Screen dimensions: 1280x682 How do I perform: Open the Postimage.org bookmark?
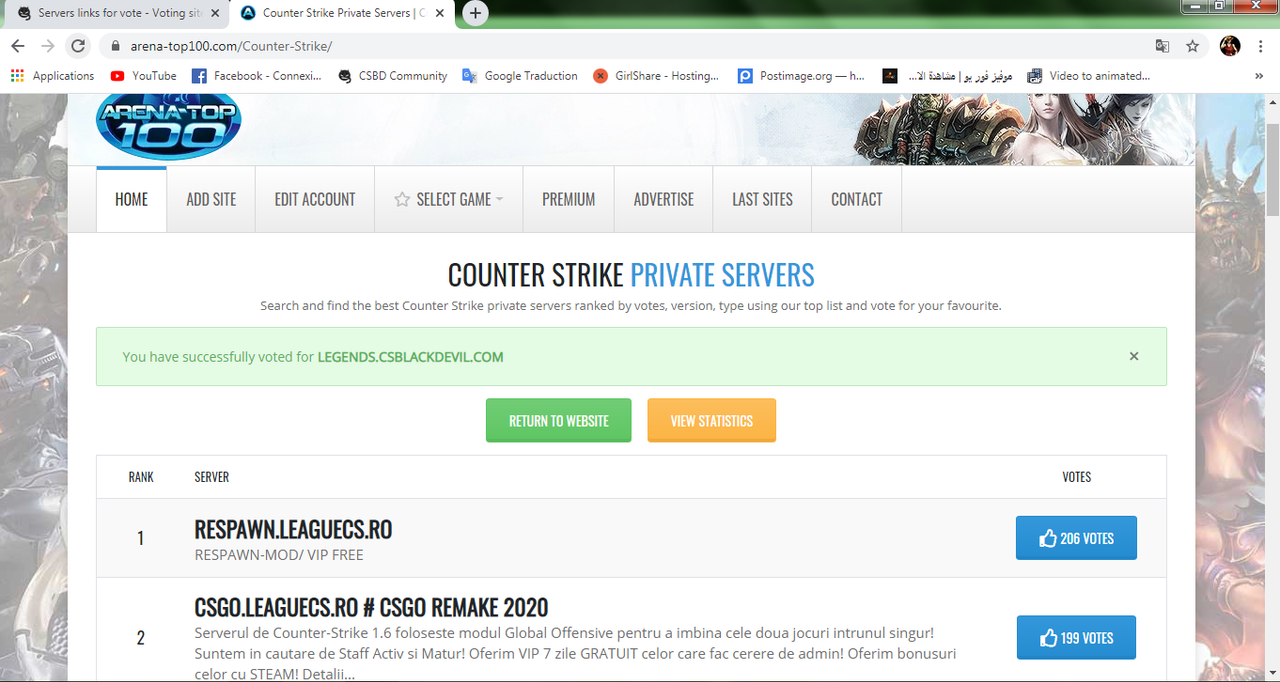[801, 75]
